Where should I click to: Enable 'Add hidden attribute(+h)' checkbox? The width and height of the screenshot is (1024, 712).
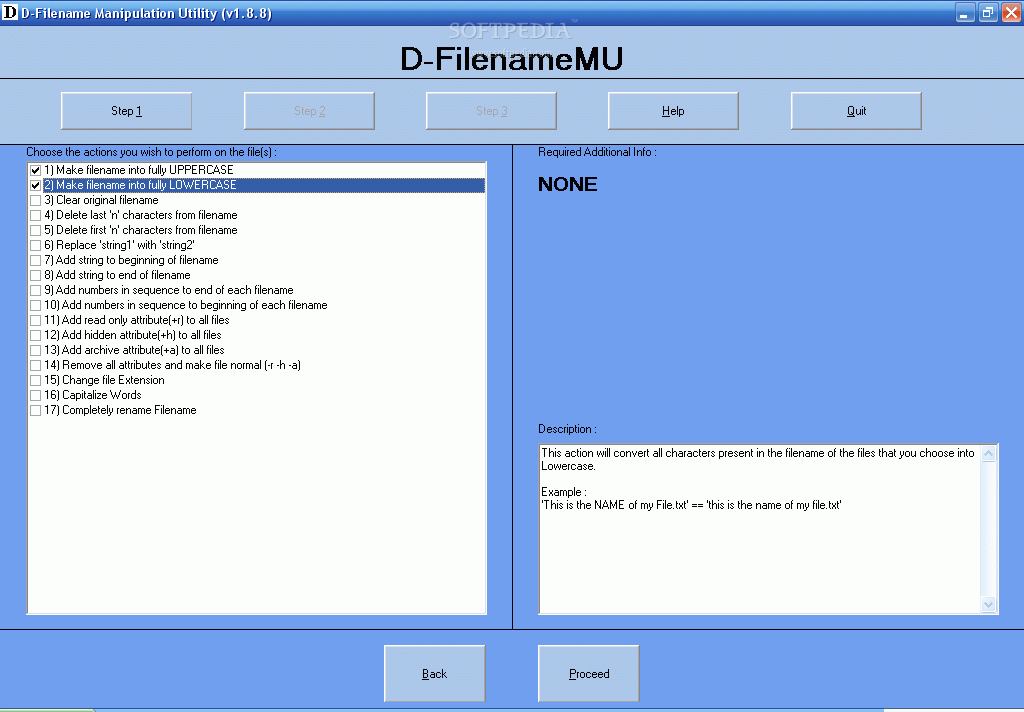coord(35,336)
